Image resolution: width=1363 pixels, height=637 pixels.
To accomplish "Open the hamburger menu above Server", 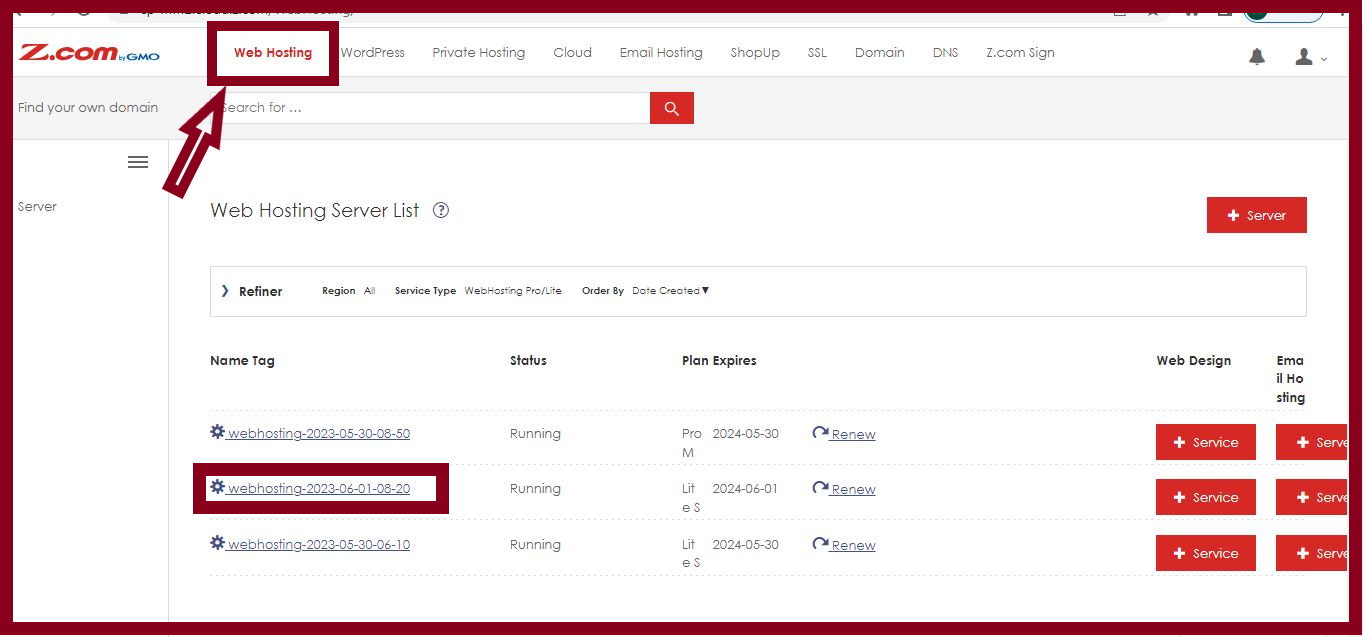I will (137, 161).
